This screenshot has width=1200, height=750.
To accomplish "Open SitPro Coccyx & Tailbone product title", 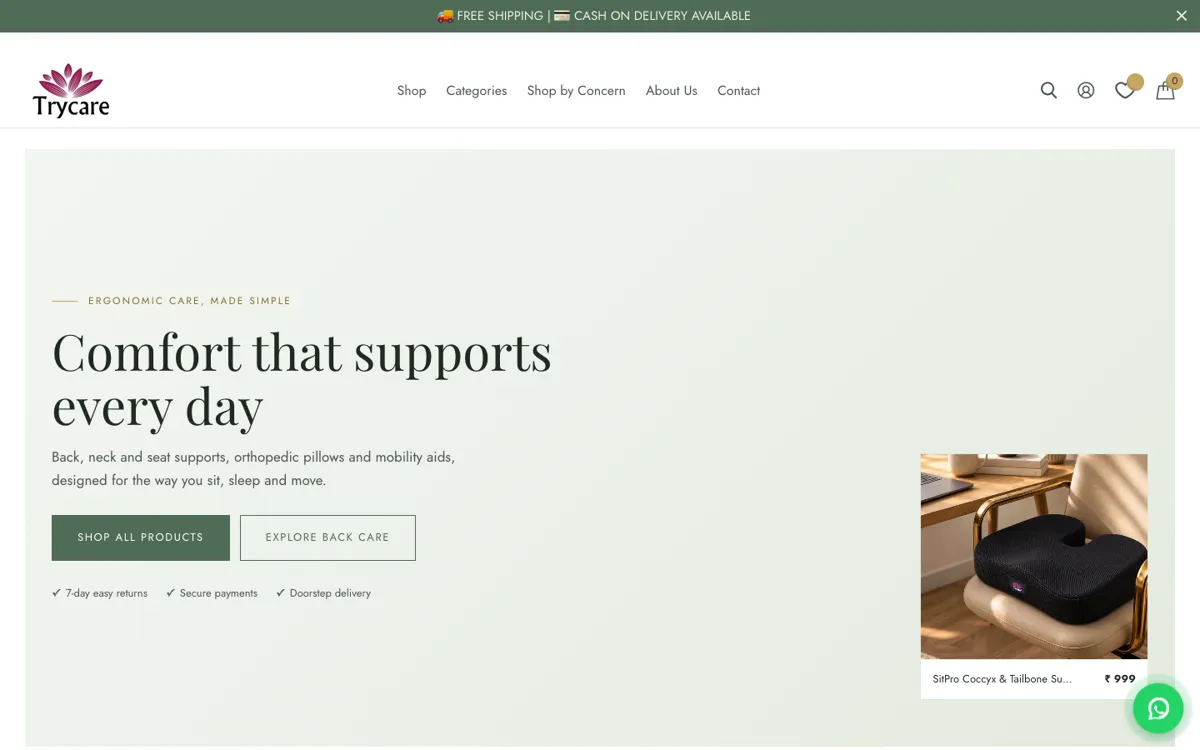I will [1002, 679].
